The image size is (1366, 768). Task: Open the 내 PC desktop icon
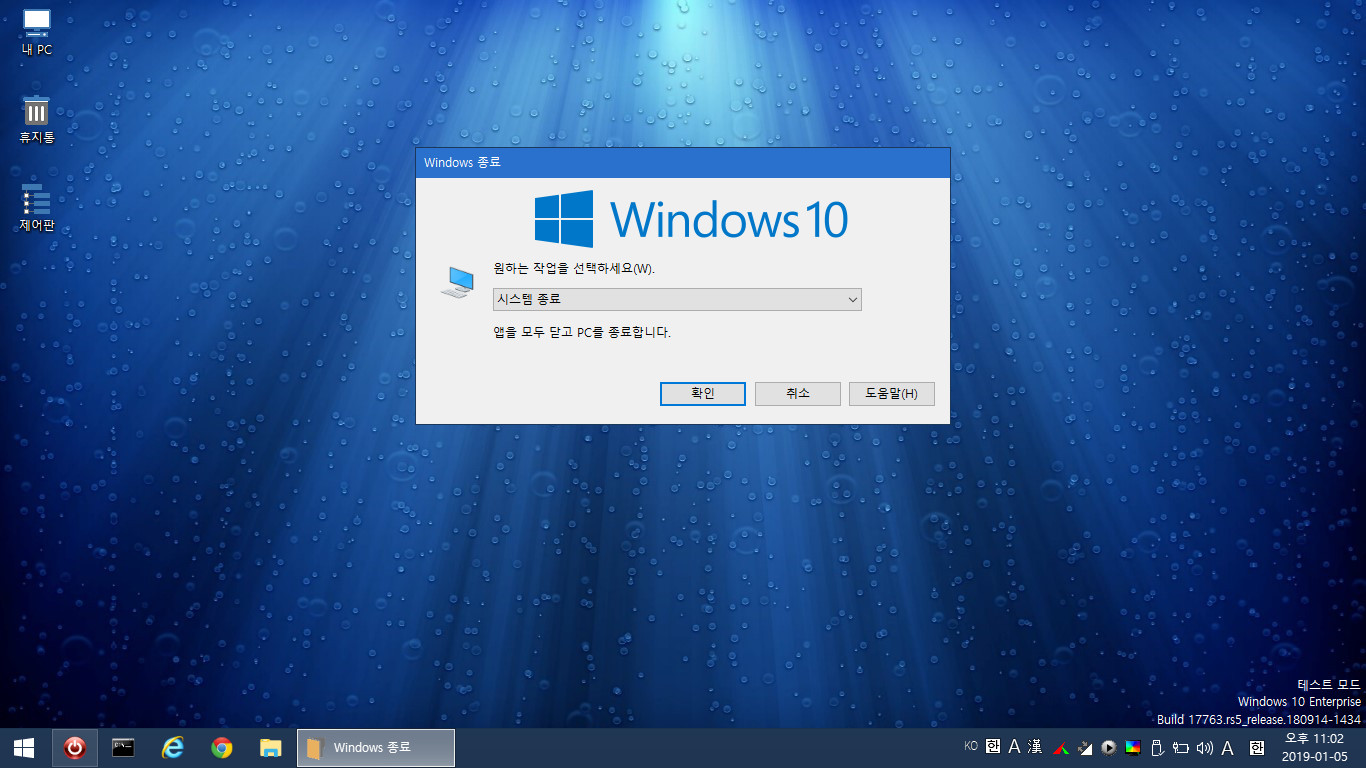(x=37, y=32)
